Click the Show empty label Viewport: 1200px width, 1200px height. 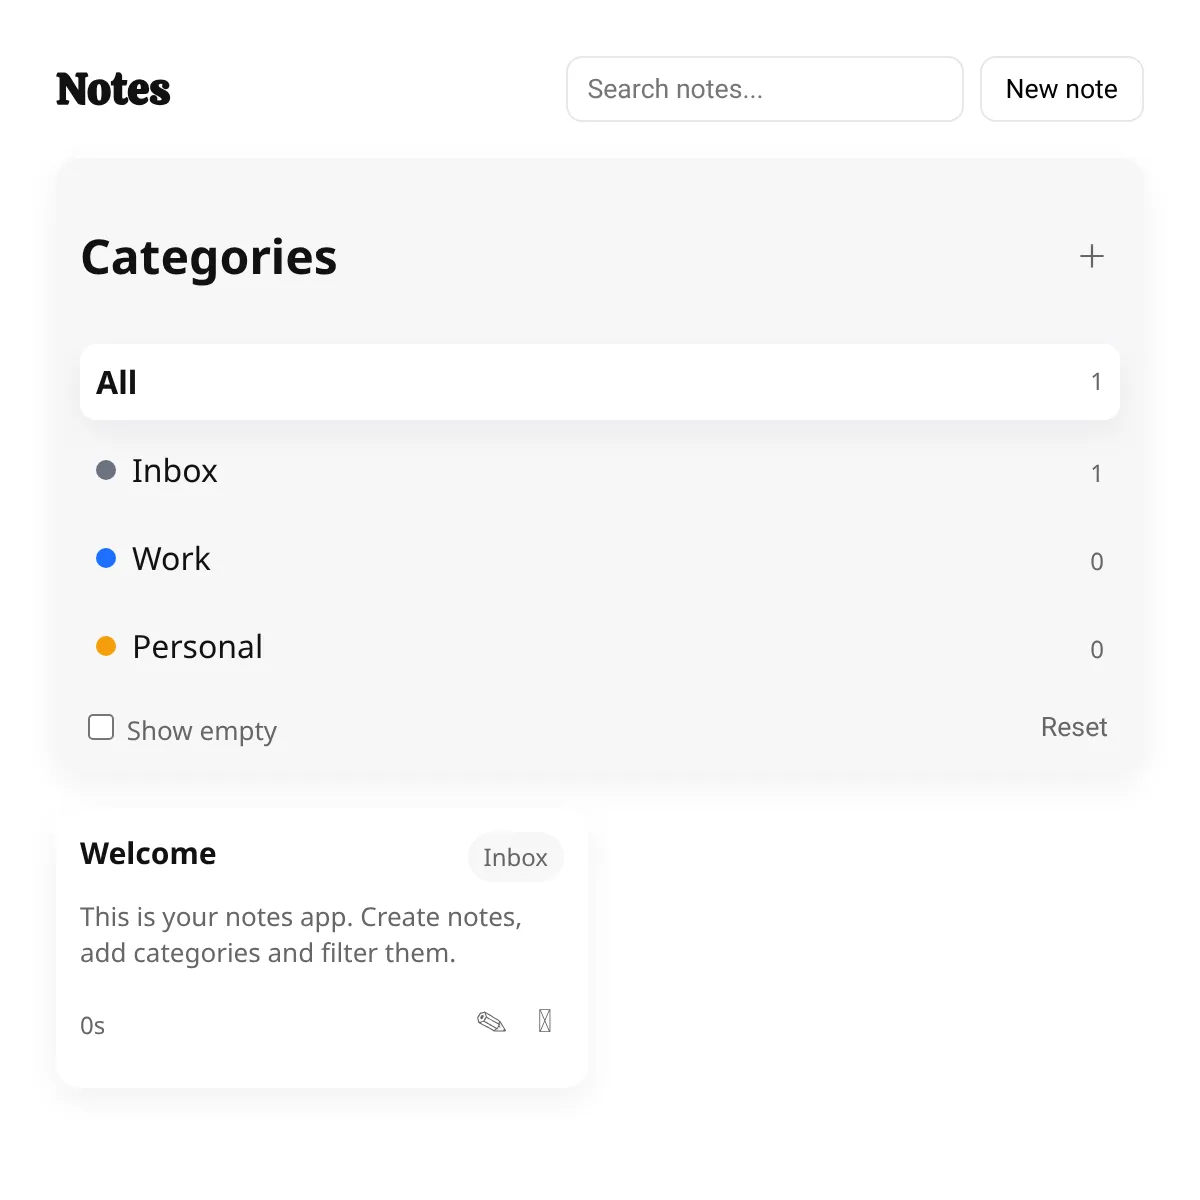[x=201, y=731]
